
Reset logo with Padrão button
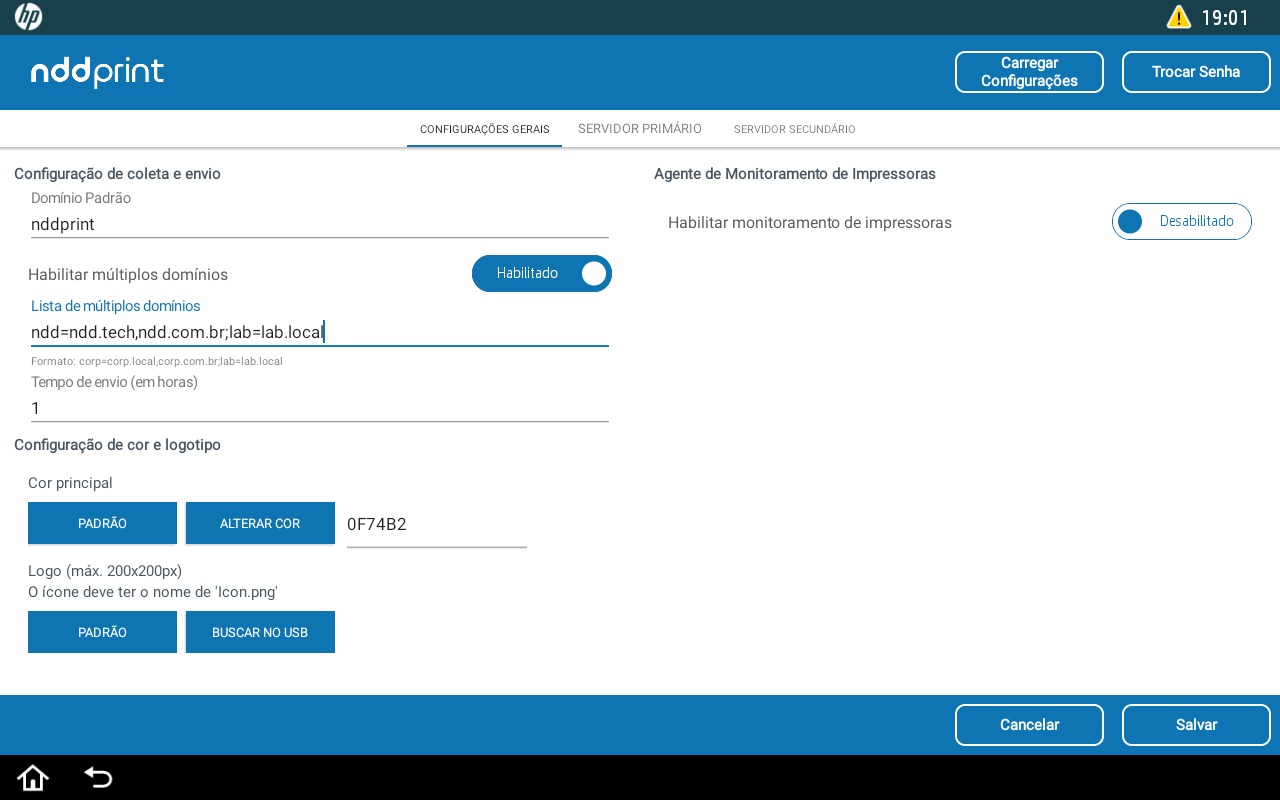tap(102, 632)
